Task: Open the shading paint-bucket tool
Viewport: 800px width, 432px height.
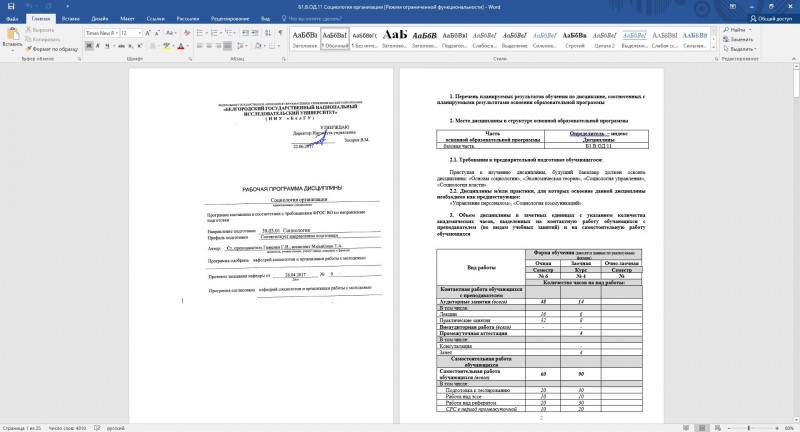Action: point(258,46)
